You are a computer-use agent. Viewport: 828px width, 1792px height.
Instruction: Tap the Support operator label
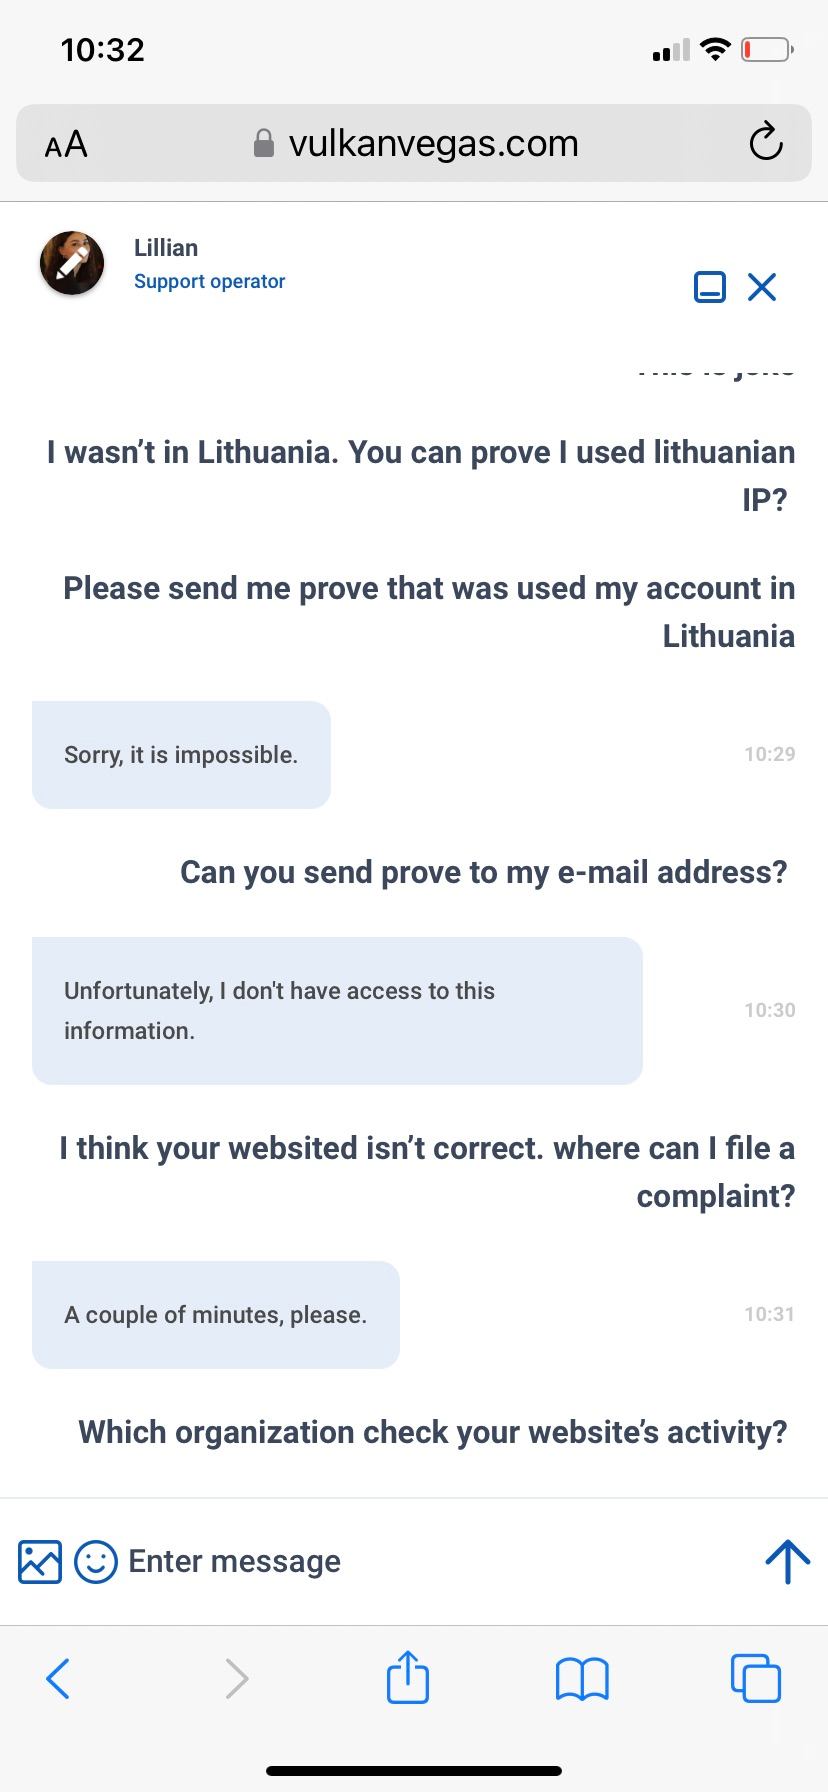click(x=209, y=282)
